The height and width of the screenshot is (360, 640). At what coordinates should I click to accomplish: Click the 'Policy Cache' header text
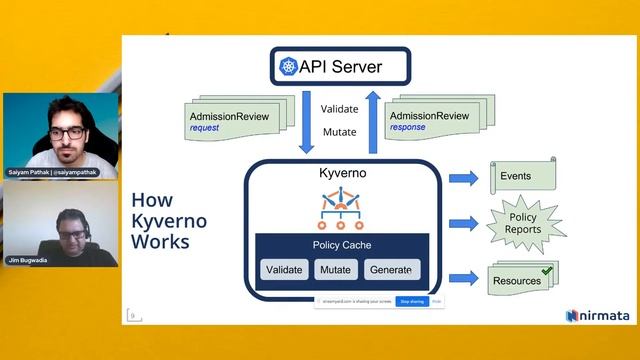(342, 245)
